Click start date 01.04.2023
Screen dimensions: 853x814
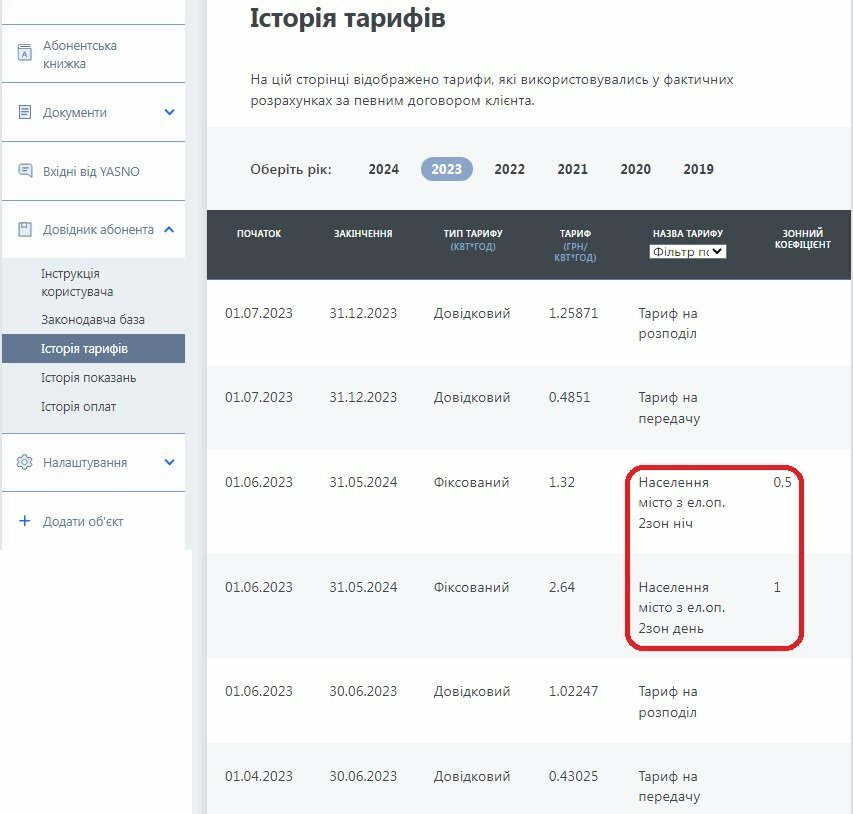(x=259, y=776)
